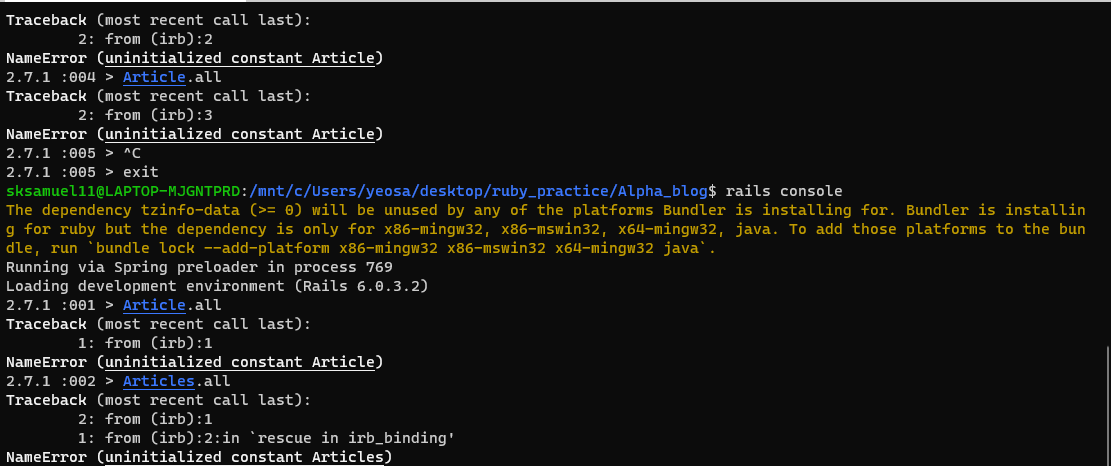This screenshot has width=1112, height=466.
Task: Click the blue Articles link on prompt :002
Action: coord(159,381)
